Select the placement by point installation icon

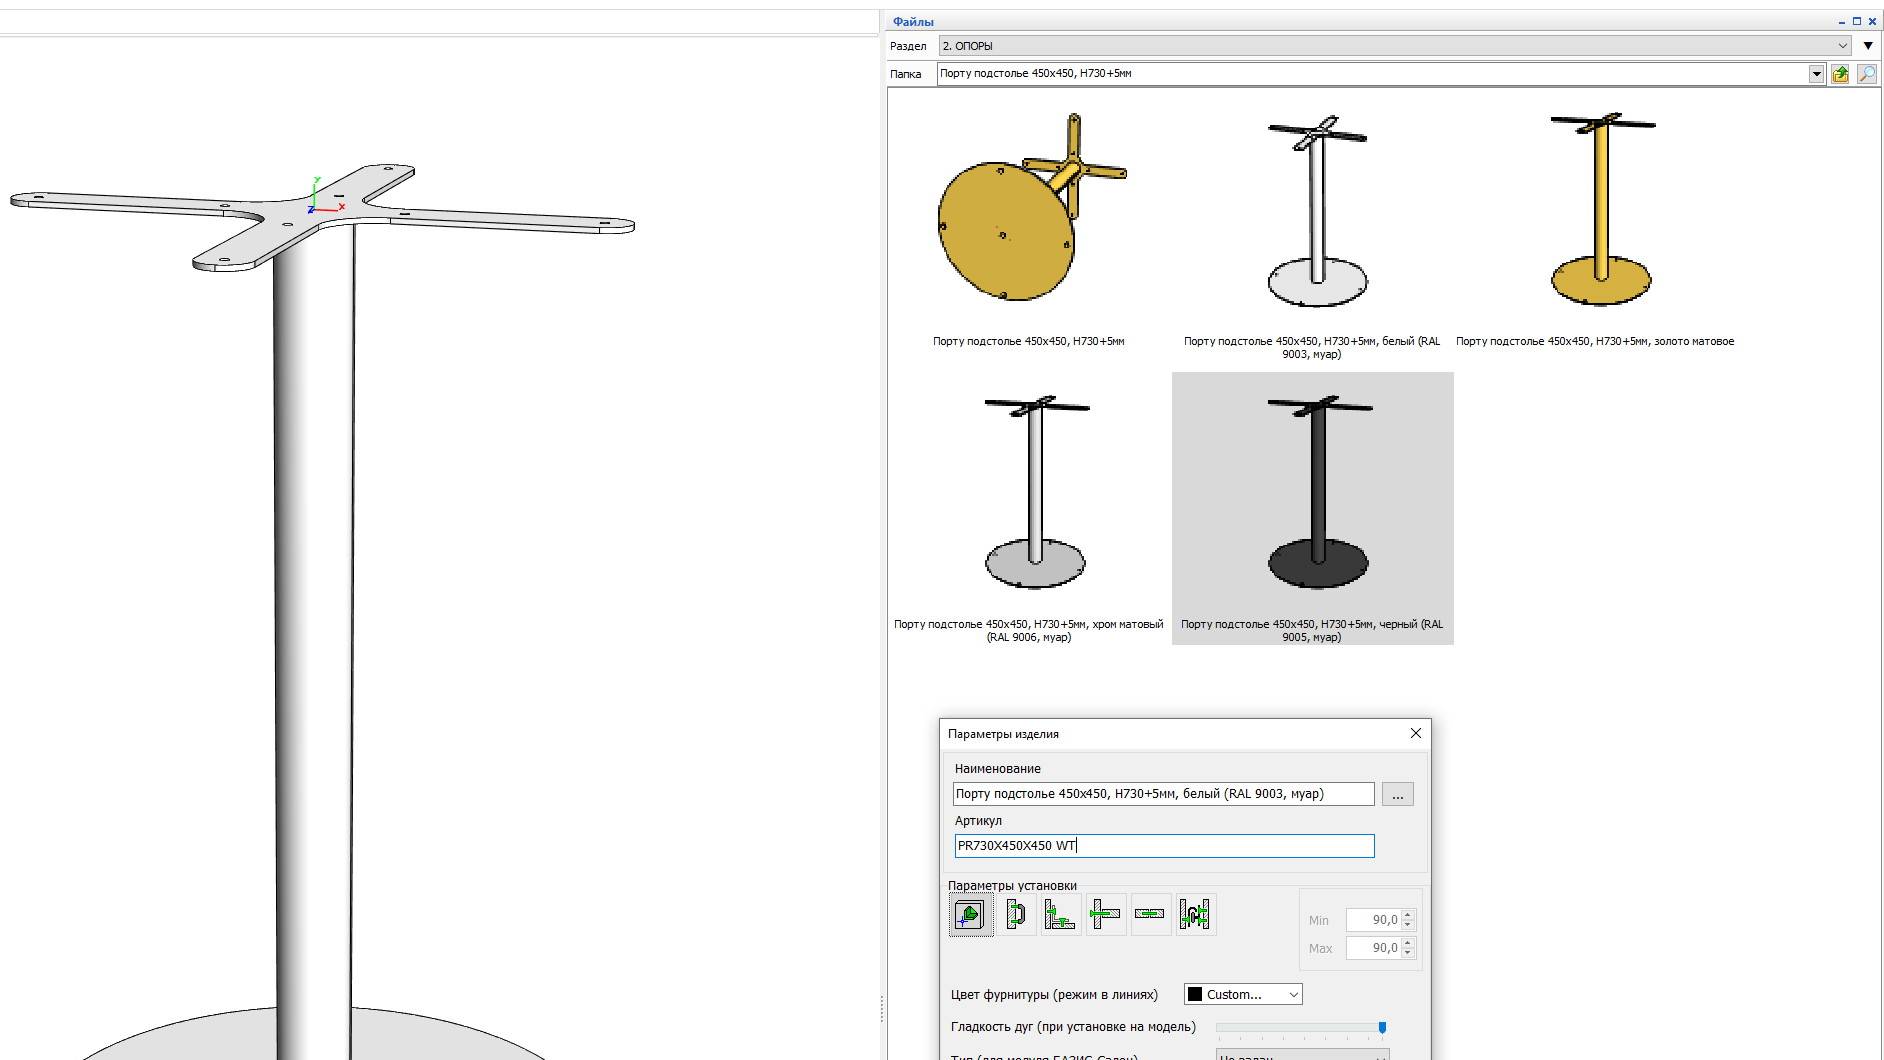tap(970, 915)
